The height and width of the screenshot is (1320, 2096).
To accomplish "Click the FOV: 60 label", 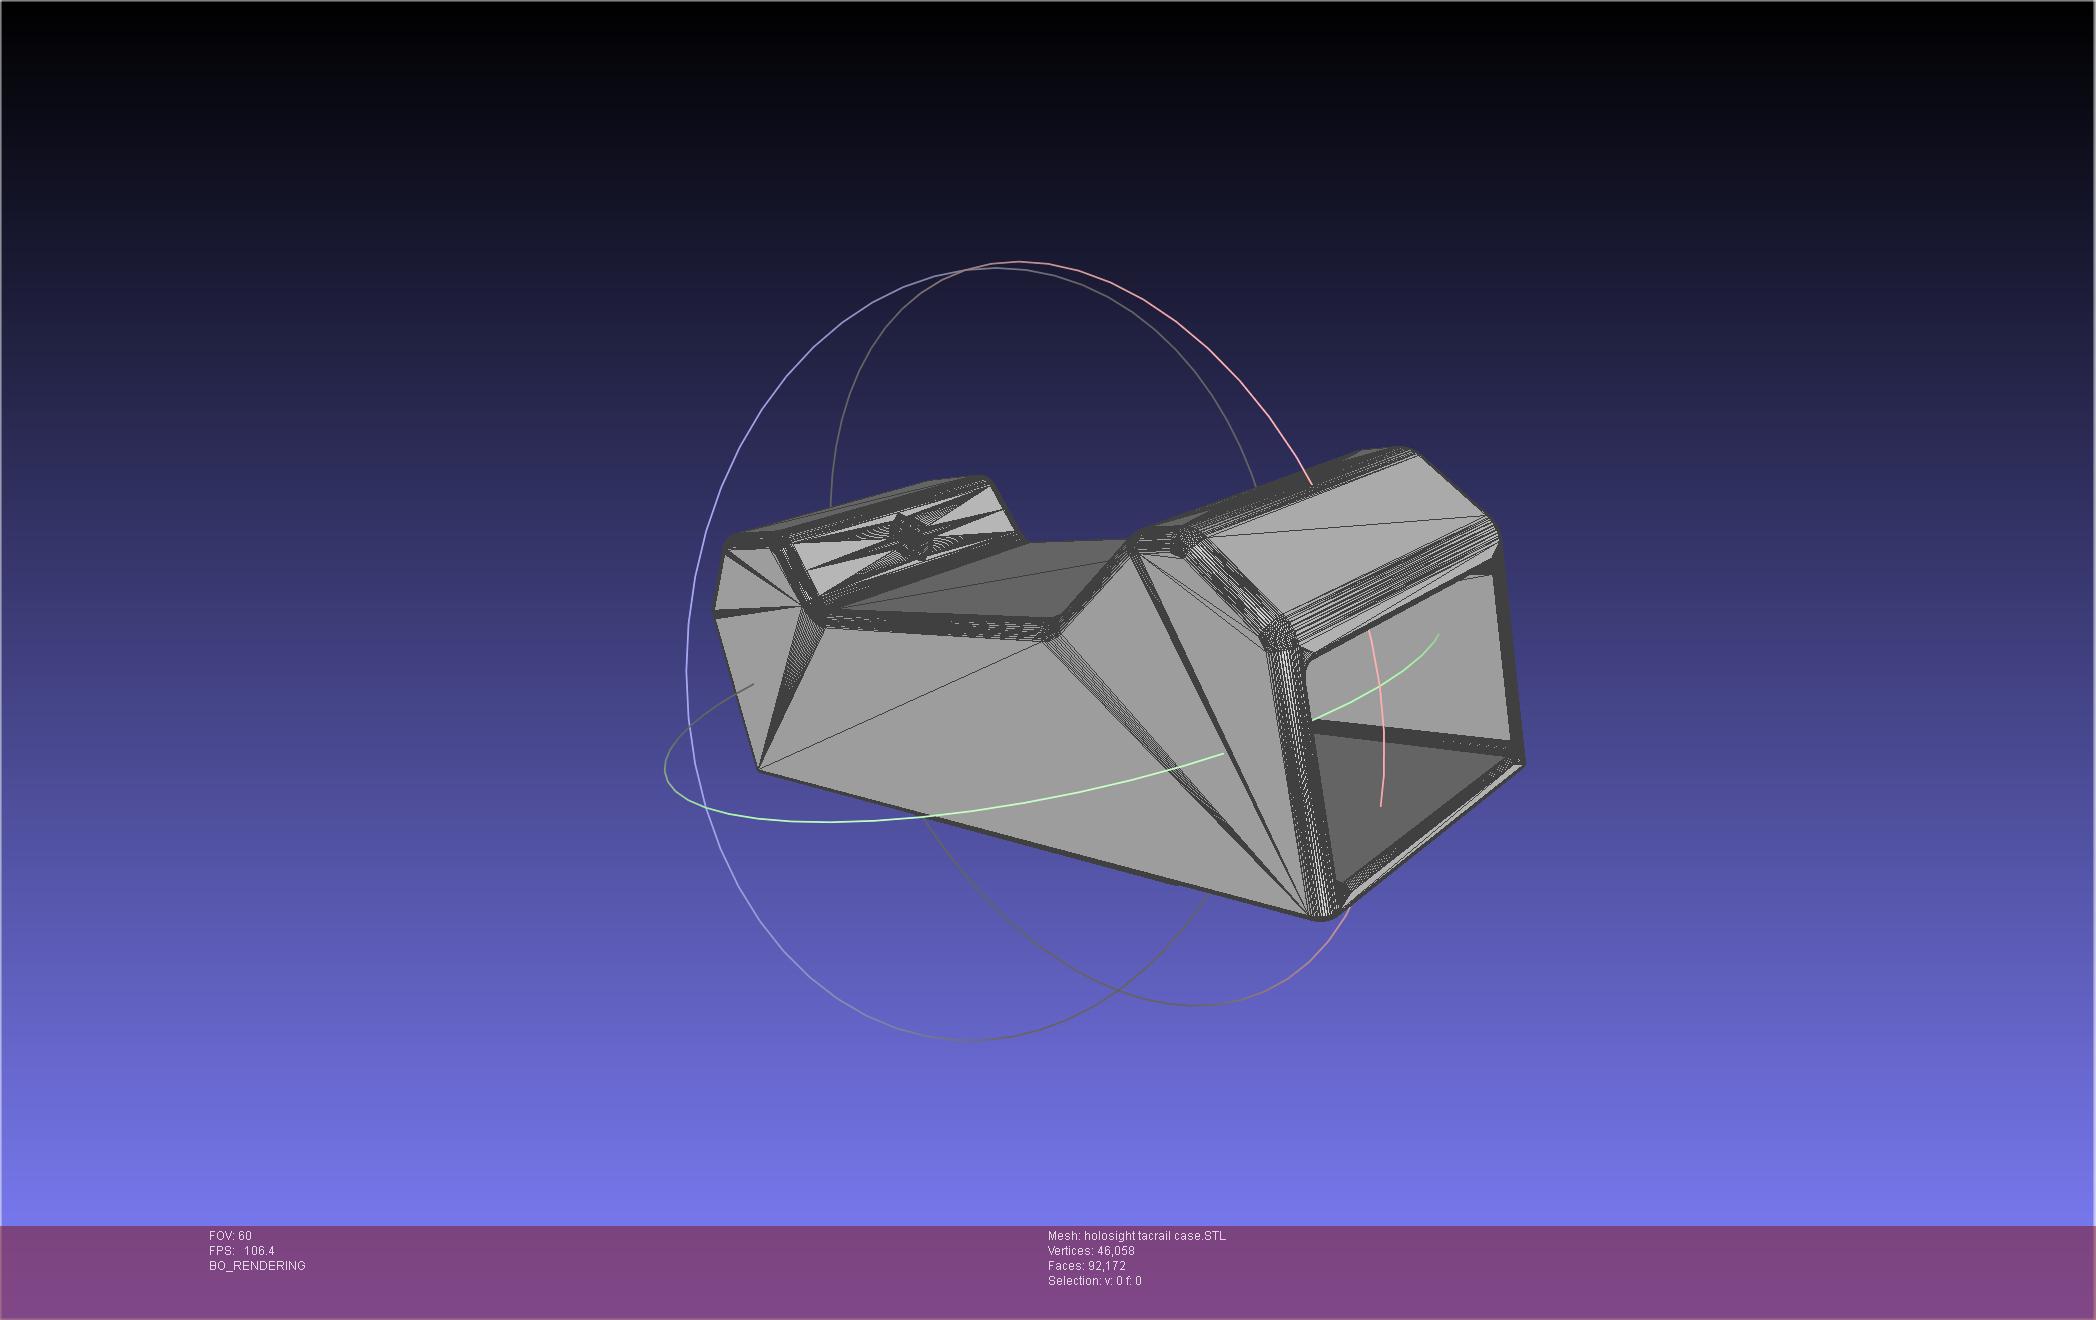I will tap(230, 1236).
